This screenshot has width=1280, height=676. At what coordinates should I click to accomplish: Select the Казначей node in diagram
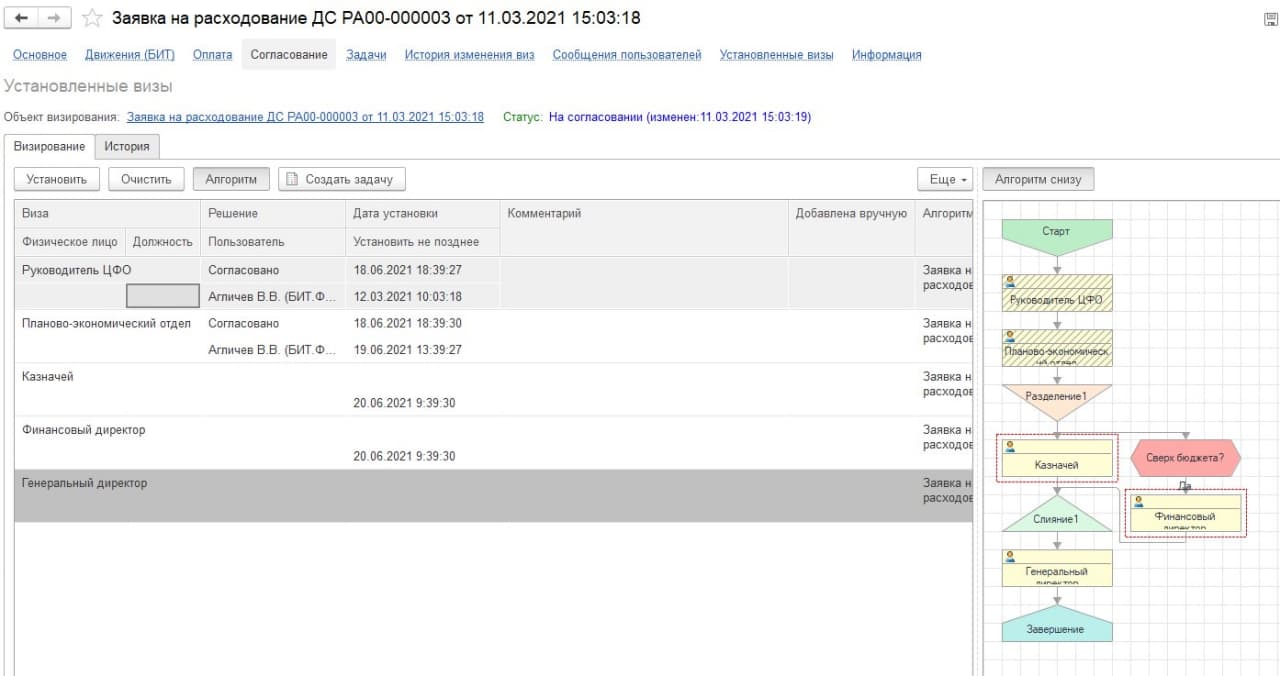[1056, 465]
